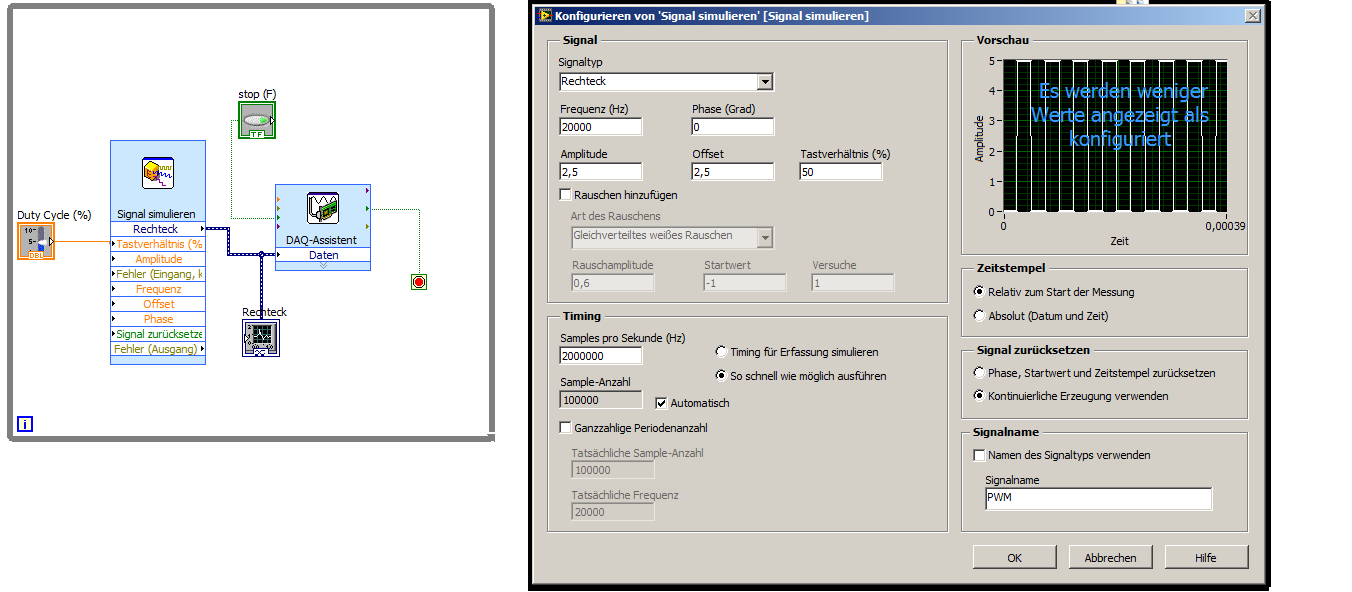Click the Offset row of Signal simulieren block

158,304
